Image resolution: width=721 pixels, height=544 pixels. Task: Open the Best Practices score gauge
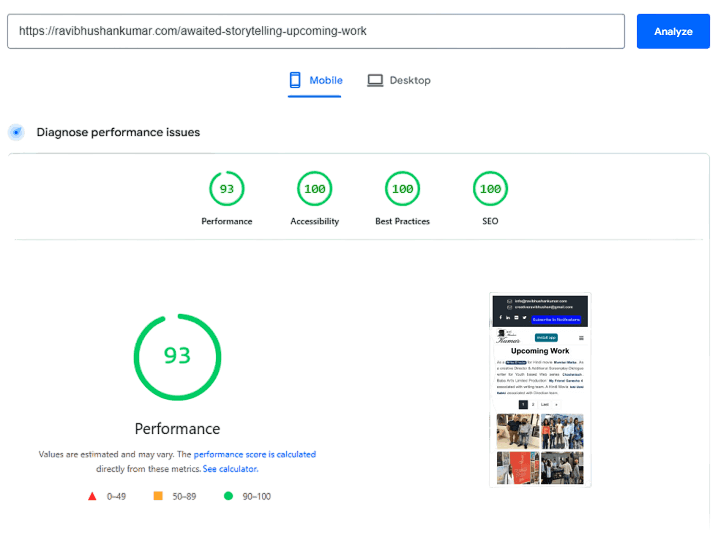tap(403, 188)
